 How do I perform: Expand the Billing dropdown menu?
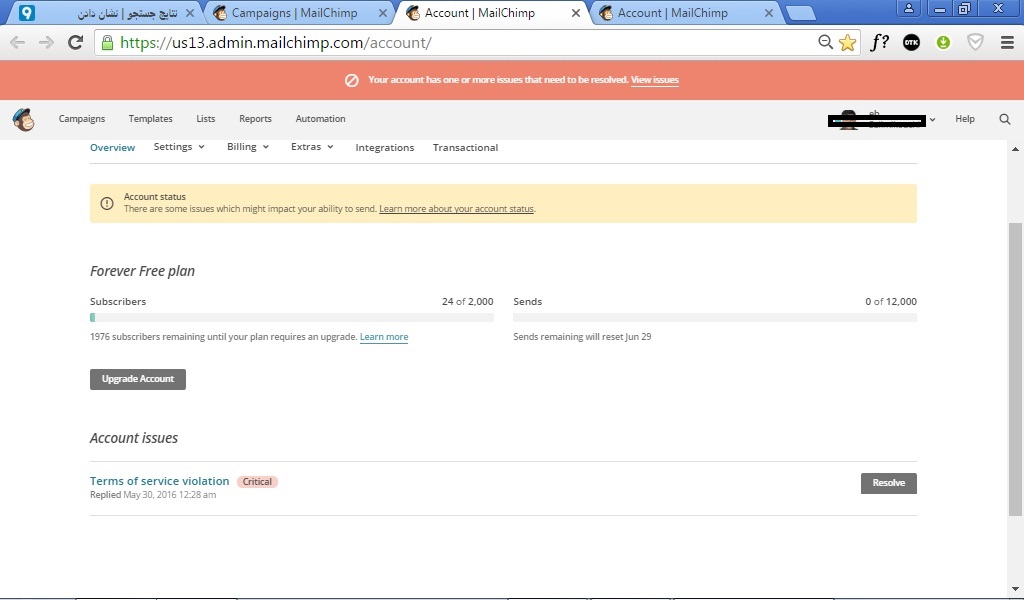pos(248,147)
